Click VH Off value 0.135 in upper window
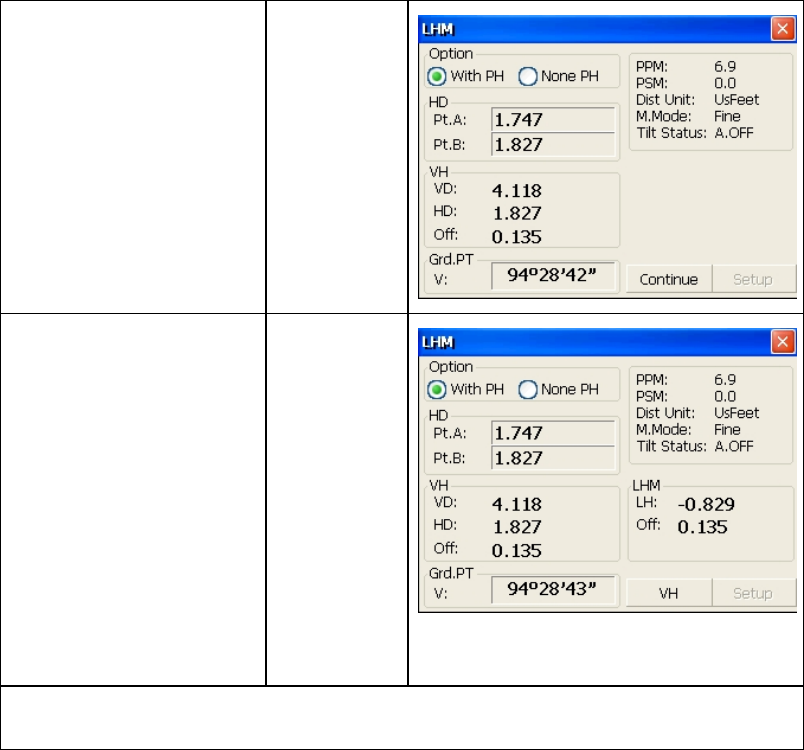 pos(516,237)
